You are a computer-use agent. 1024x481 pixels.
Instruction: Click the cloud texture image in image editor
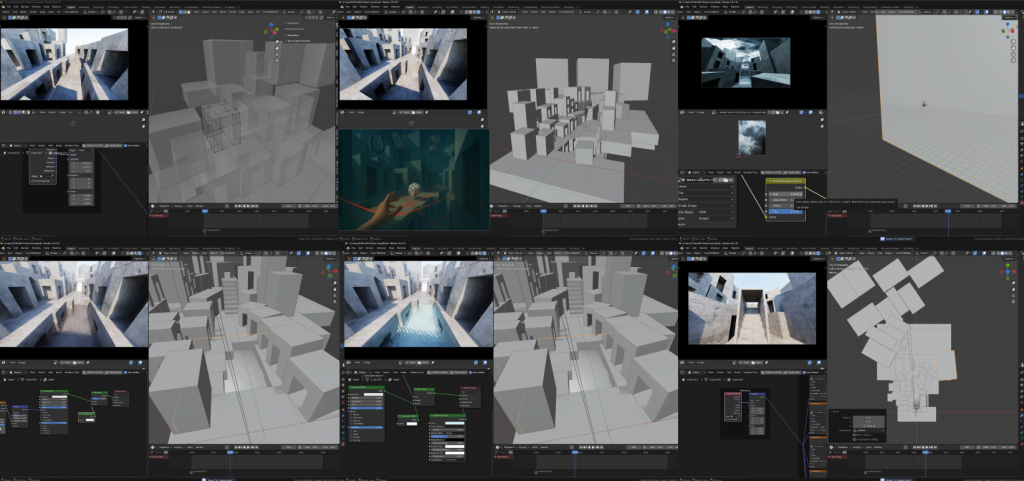click(752, 138)
